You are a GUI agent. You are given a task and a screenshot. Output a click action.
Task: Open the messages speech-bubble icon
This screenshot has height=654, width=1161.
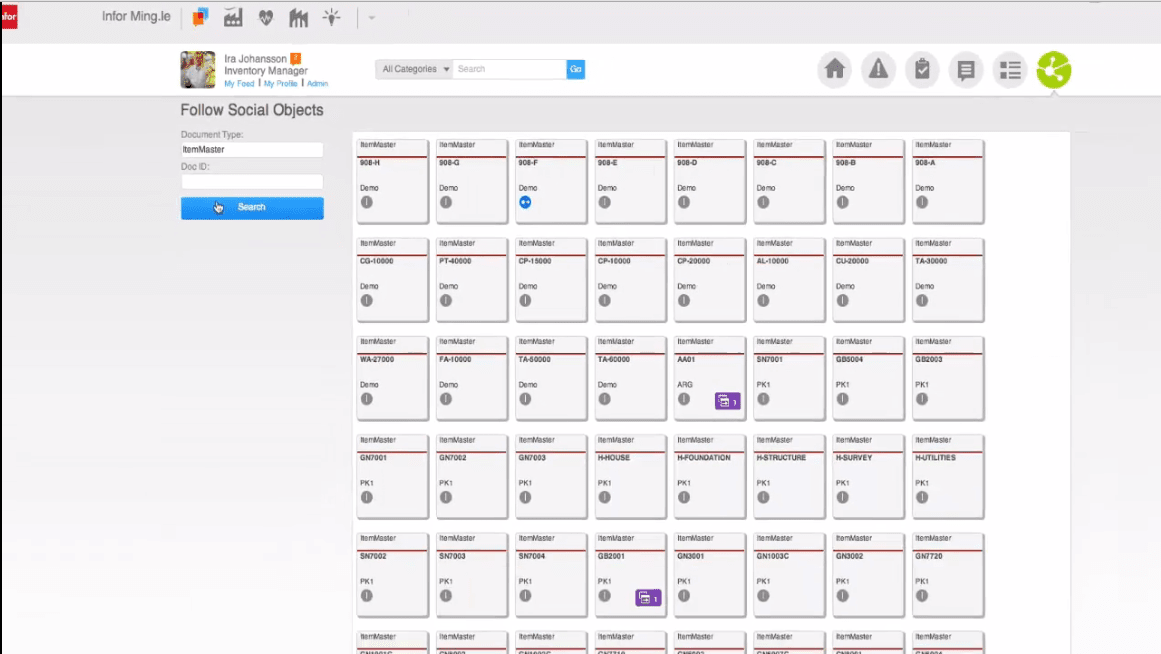point(966,69)
